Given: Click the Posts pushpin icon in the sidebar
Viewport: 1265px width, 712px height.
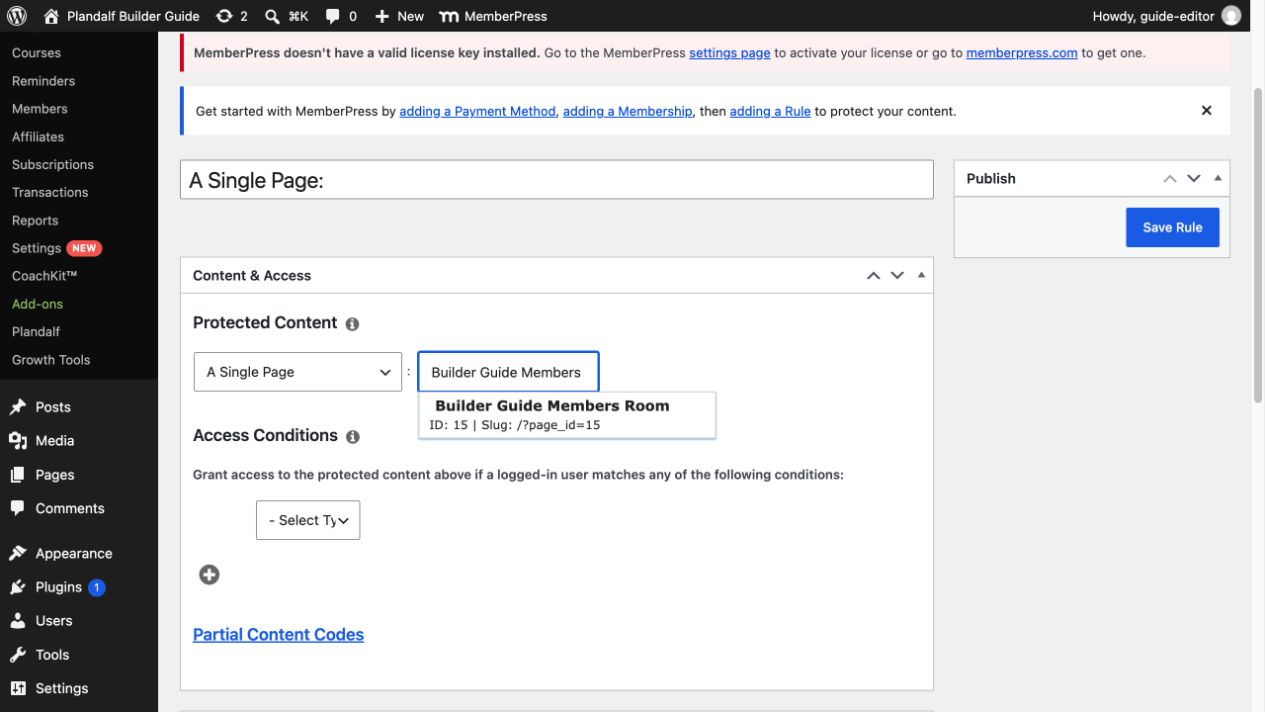Looking at the screenshot, I should [18, 407].
